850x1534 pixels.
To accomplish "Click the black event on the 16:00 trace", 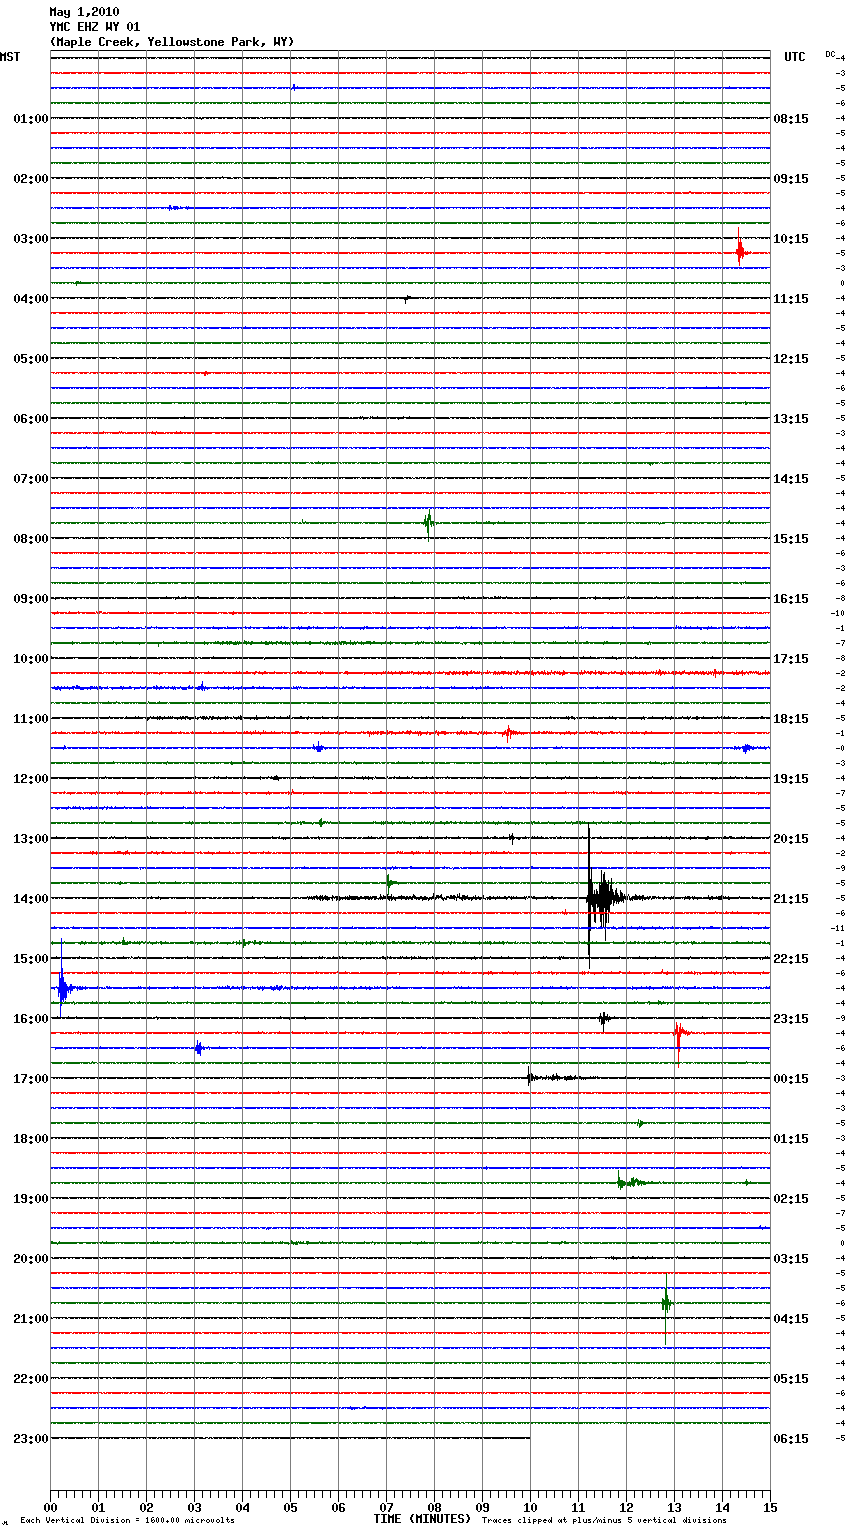I will click(604, 1019).
